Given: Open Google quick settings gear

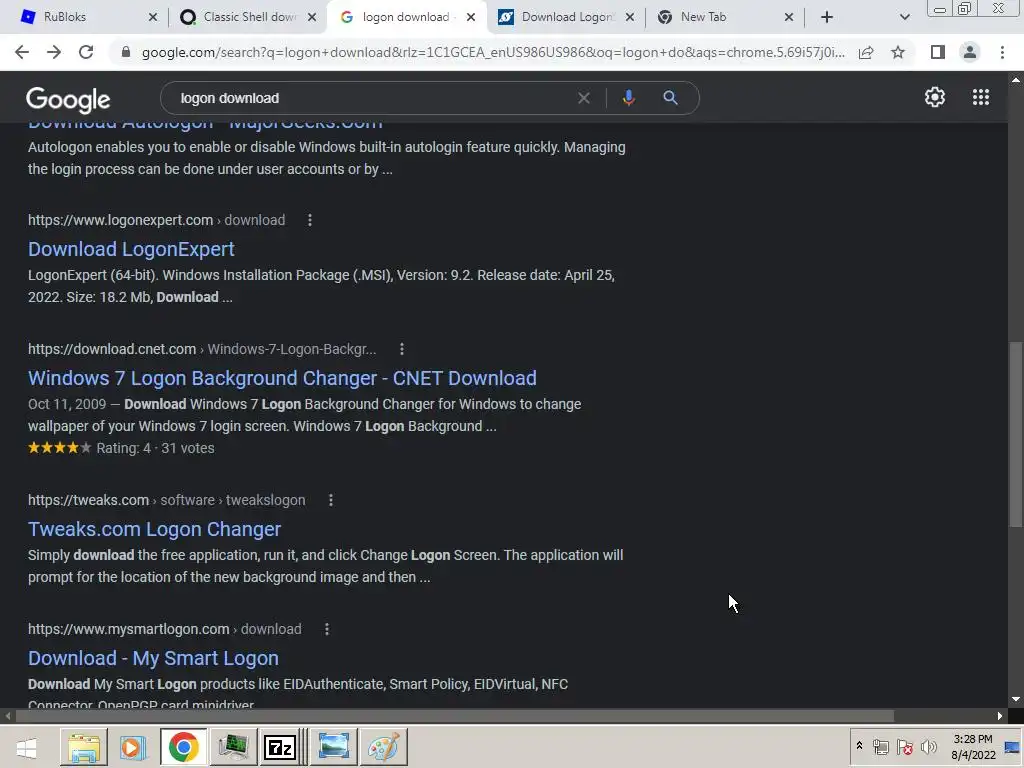Looking at the screenshot, I should click(x=935, y=97).
